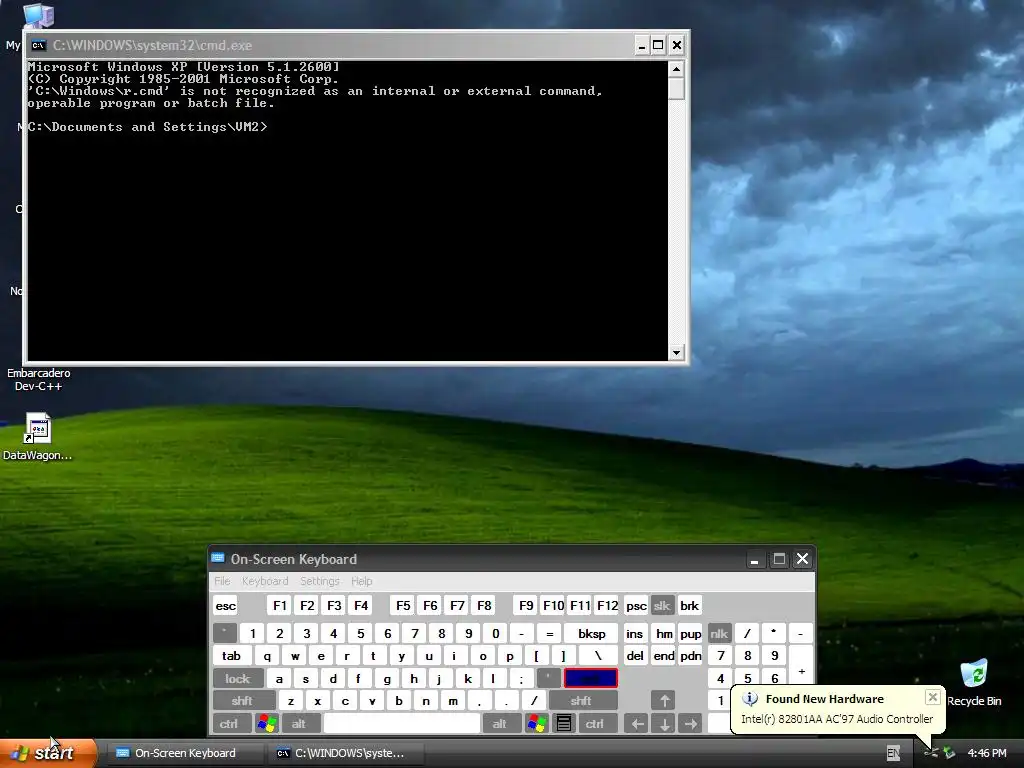Click the numpad plus key
The width and height of the screenshot is (1024, 768).
point(801,671)
